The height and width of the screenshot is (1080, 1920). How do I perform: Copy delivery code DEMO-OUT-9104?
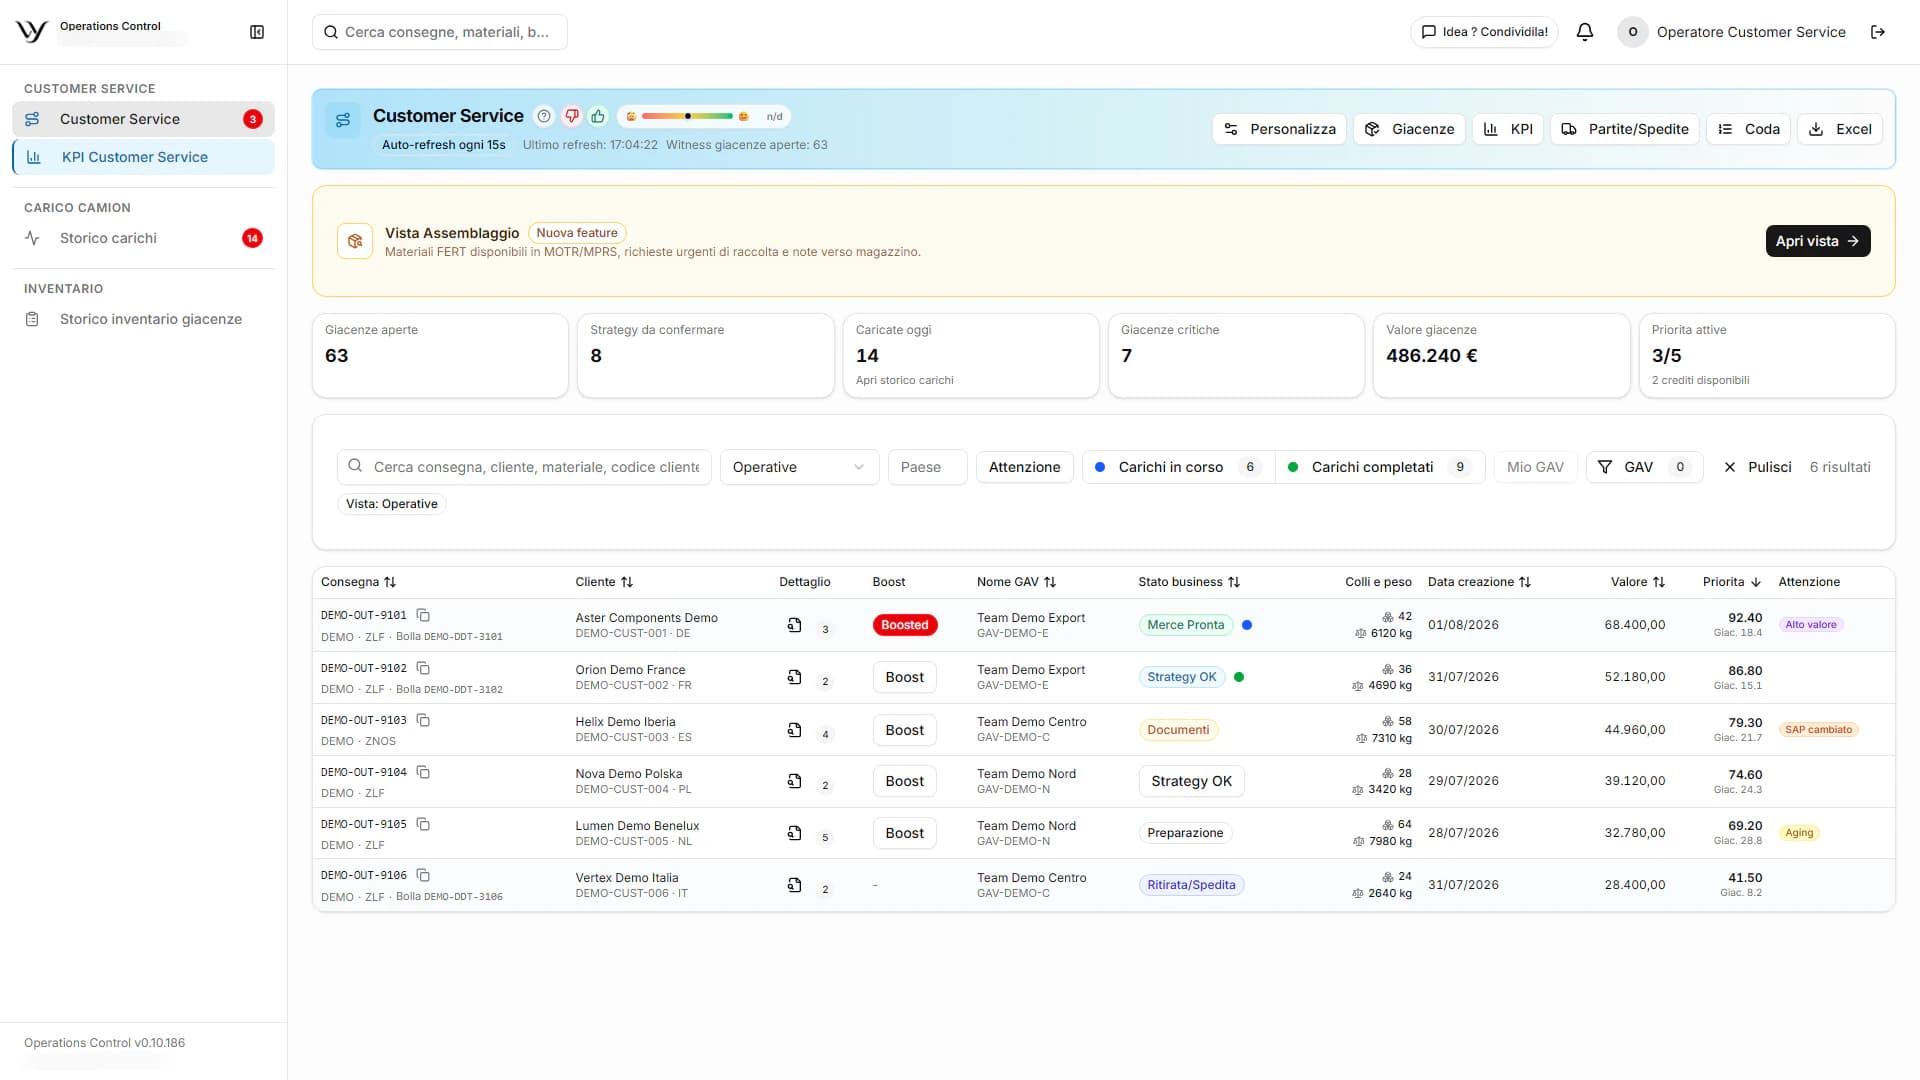pos(423,772)
